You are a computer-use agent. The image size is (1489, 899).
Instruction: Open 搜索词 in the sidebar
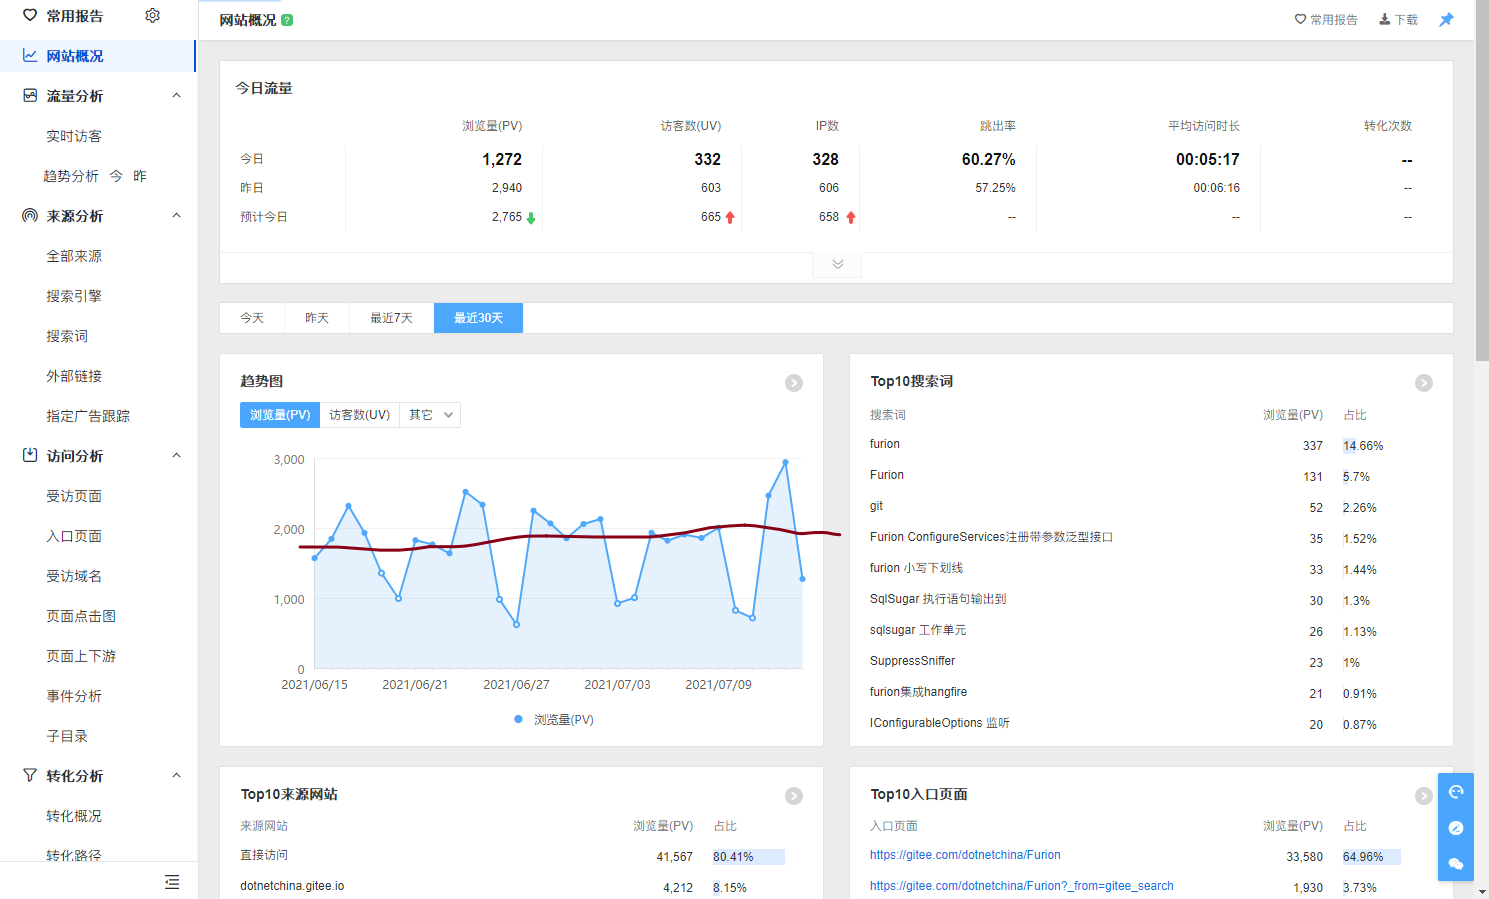67,336
